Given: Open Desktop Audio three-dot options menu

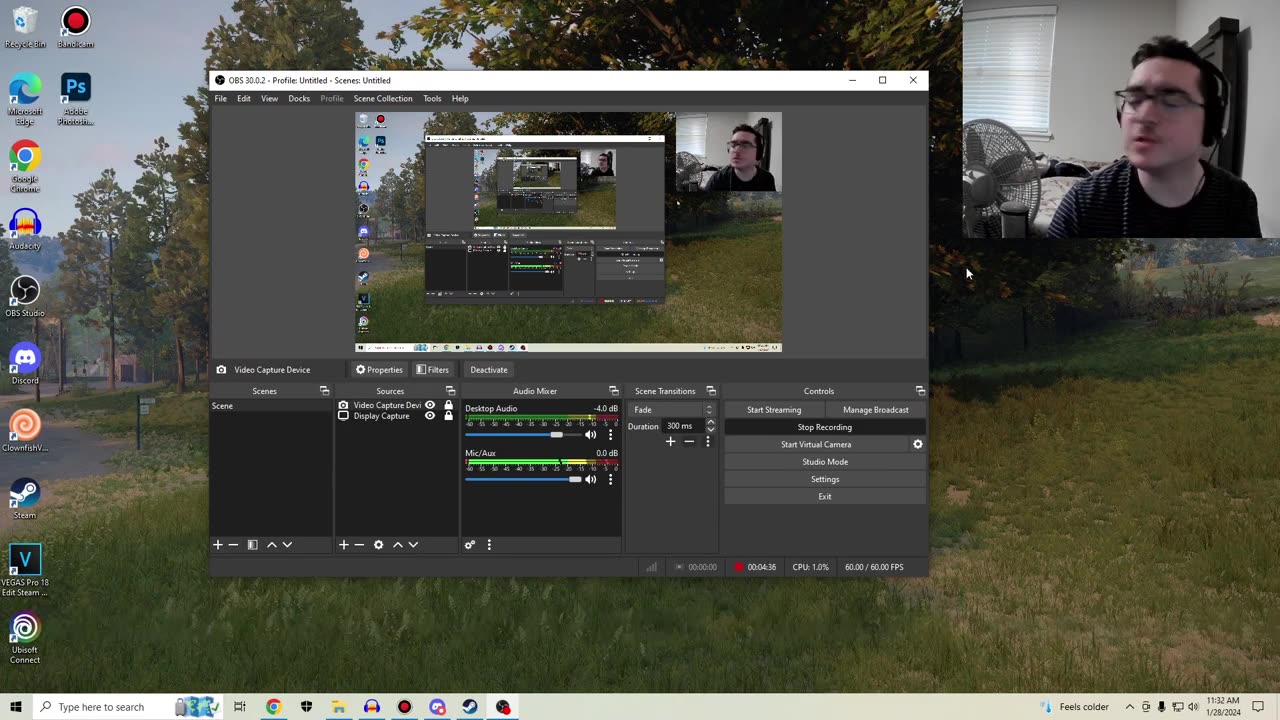Looking at the screenshot, I should pyautogui.click(x=610, y=435).
